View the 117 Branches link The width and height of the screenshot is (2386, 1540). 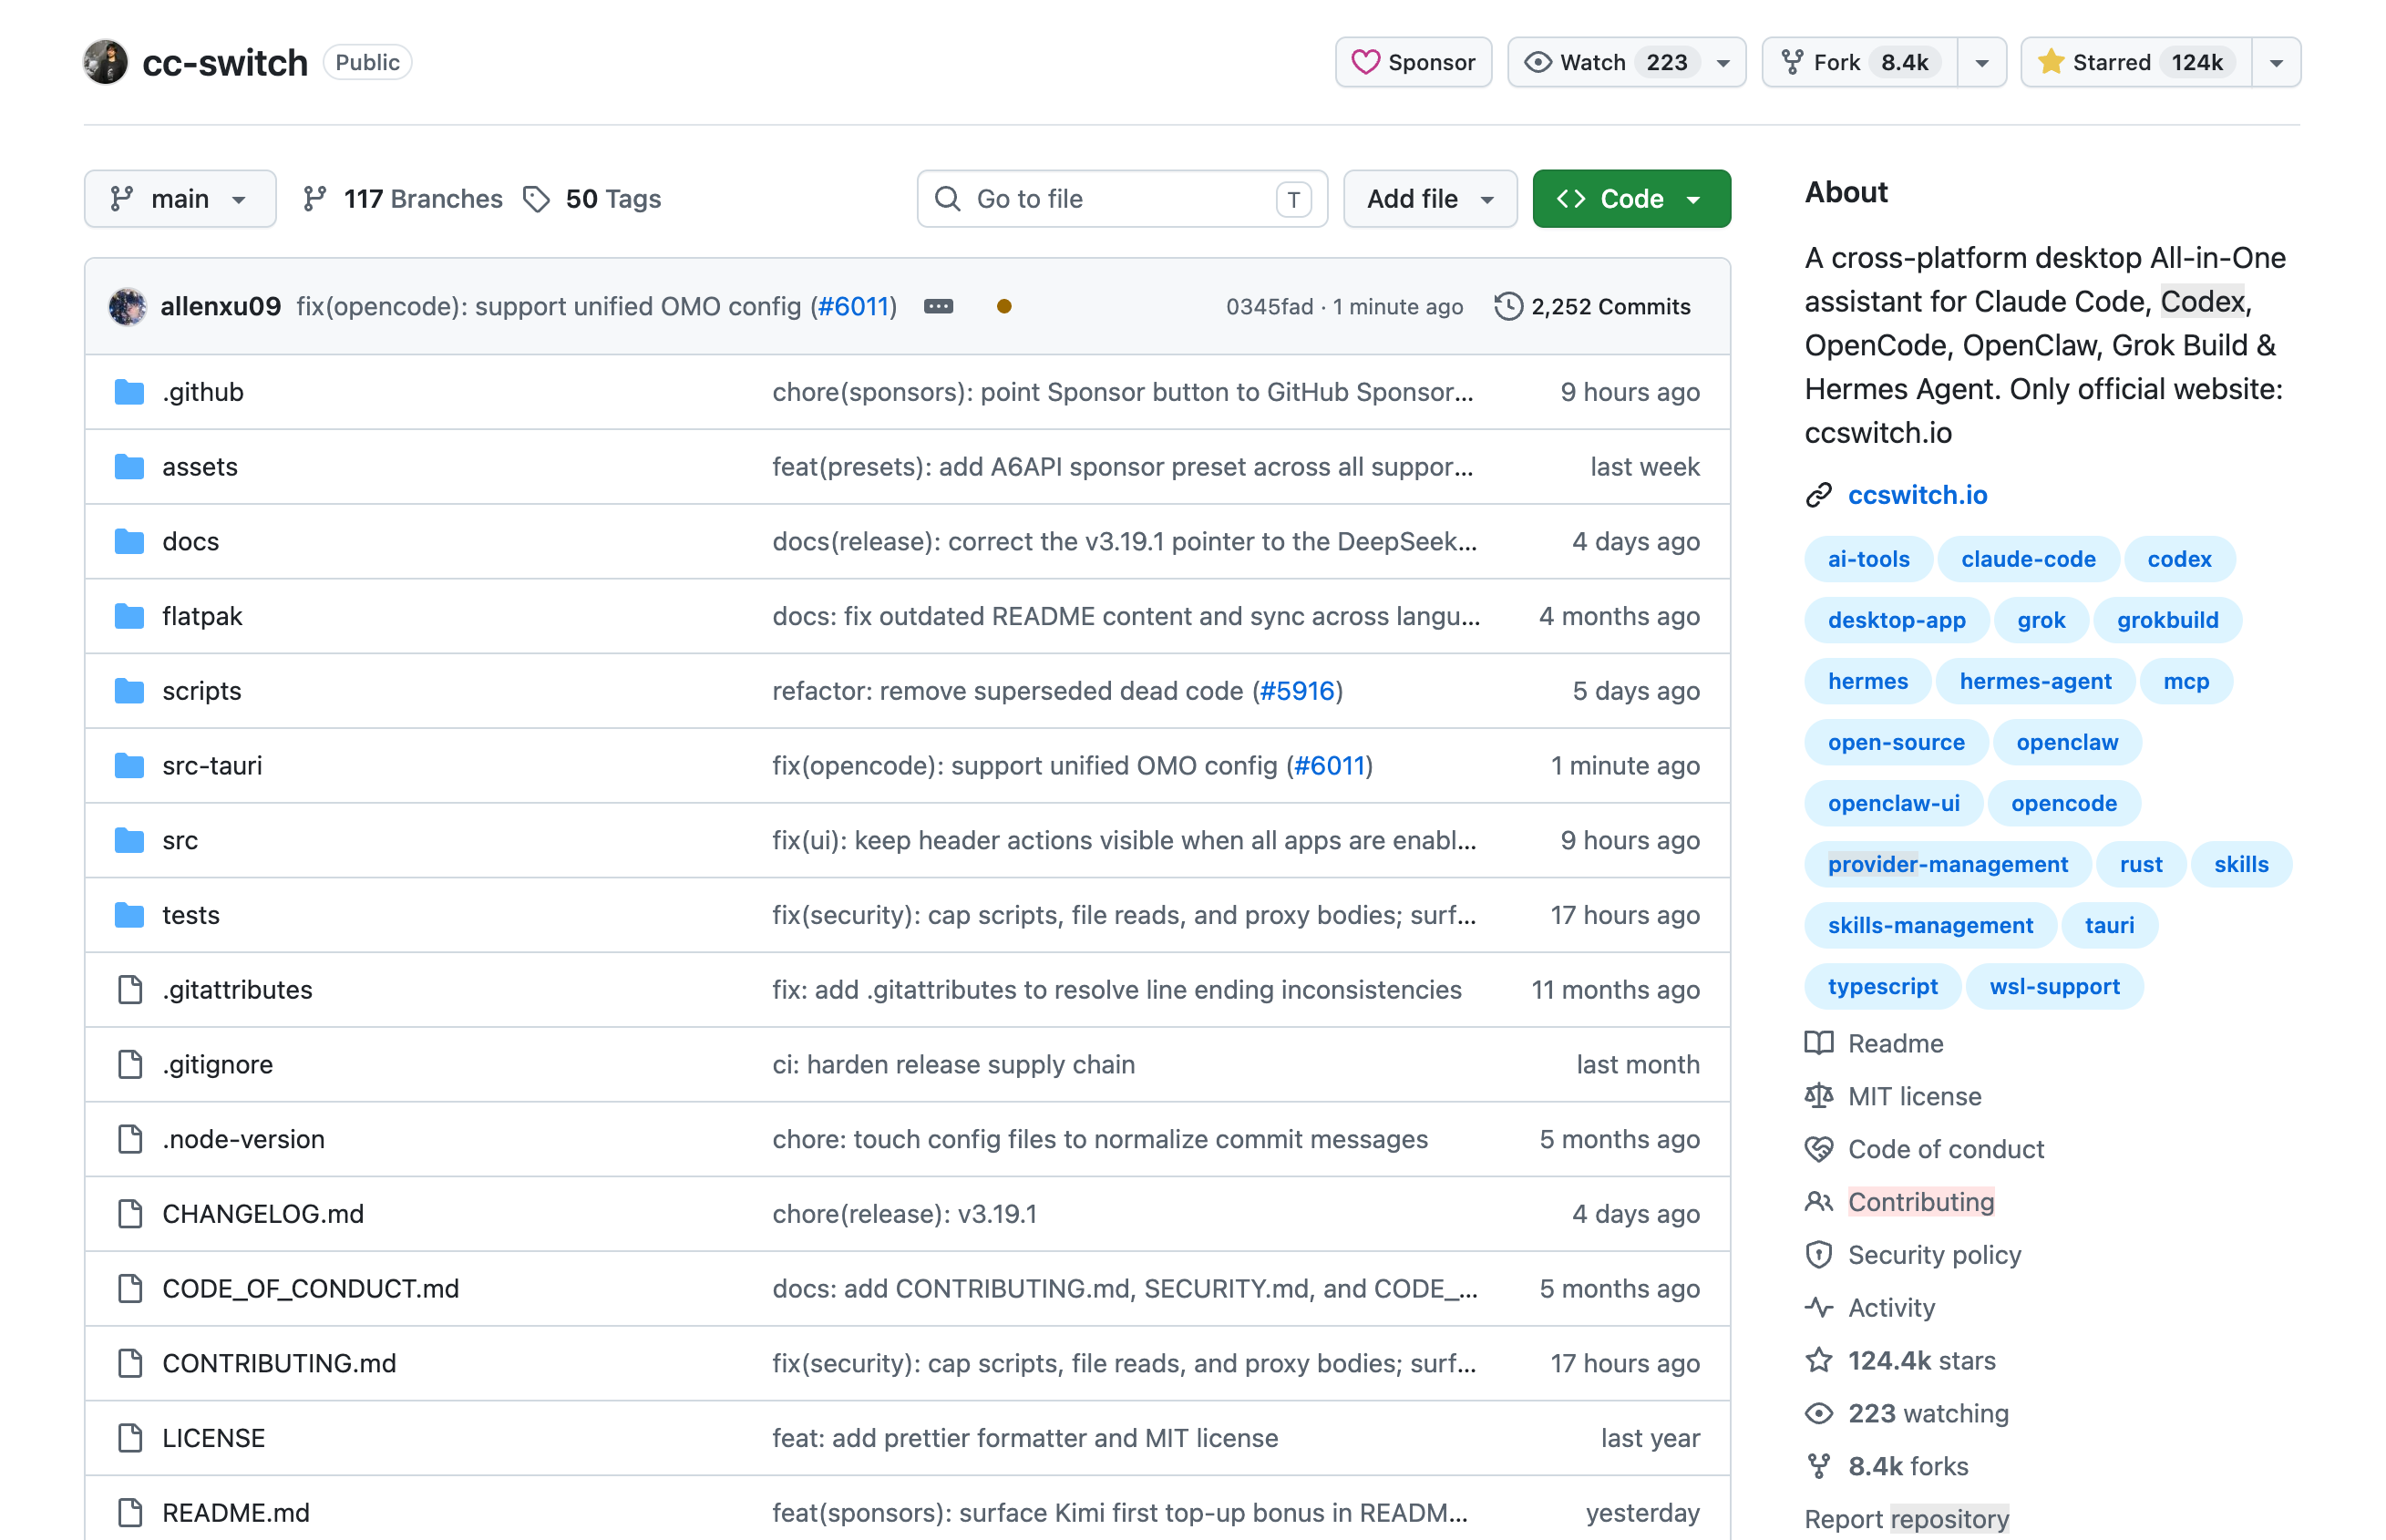point(402,199)
